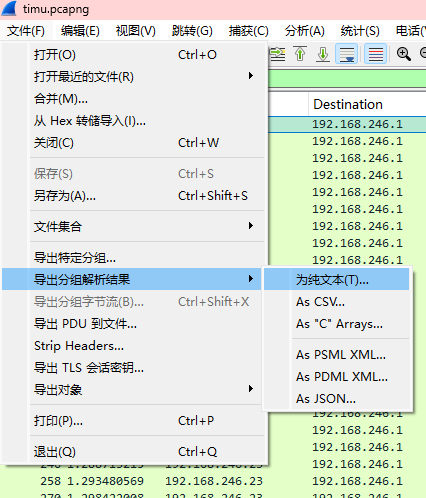Open the 统计(S) menu
The image size is (426, 498).
click(360, 31)
